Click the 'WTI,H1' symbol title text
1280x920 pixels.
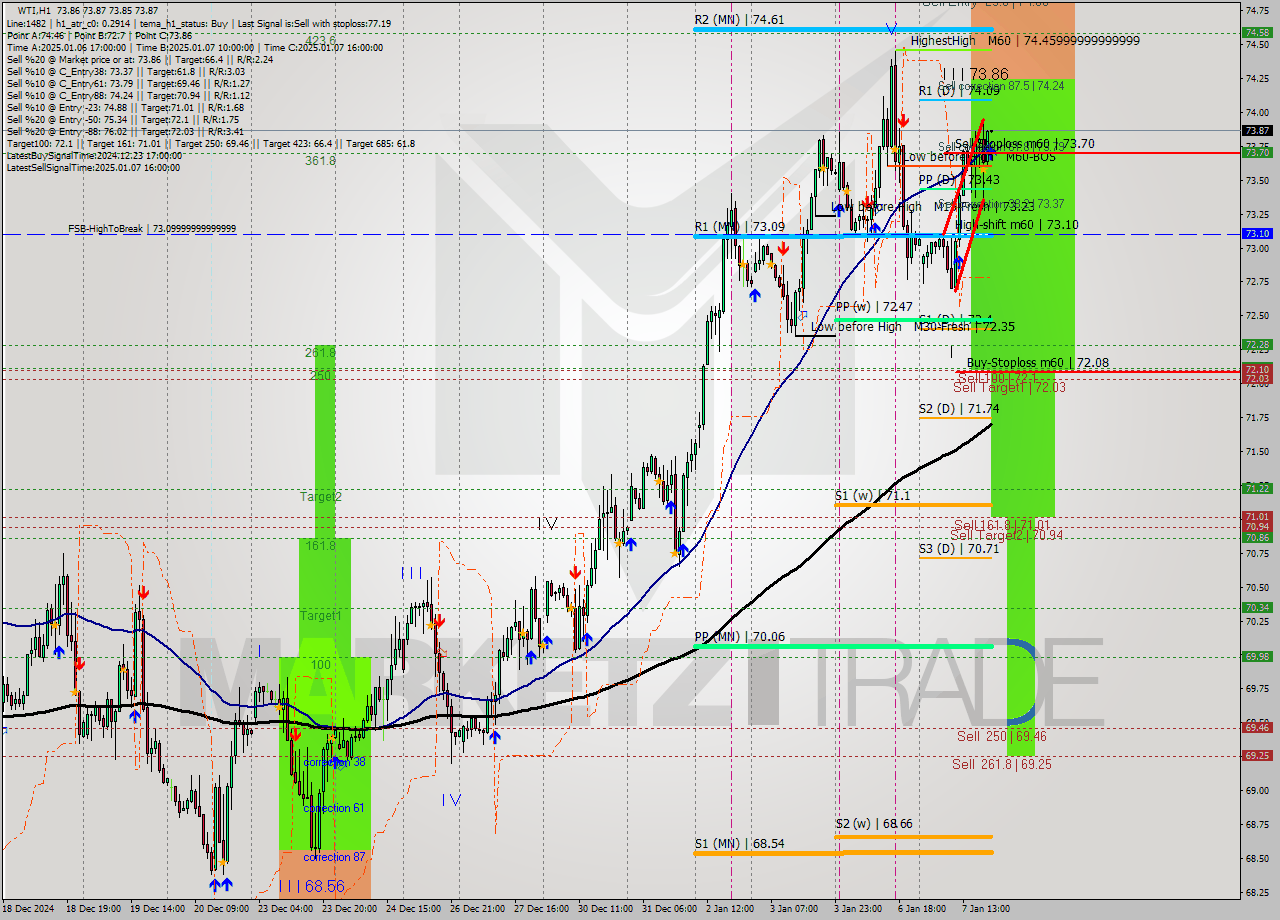point(35,10)
